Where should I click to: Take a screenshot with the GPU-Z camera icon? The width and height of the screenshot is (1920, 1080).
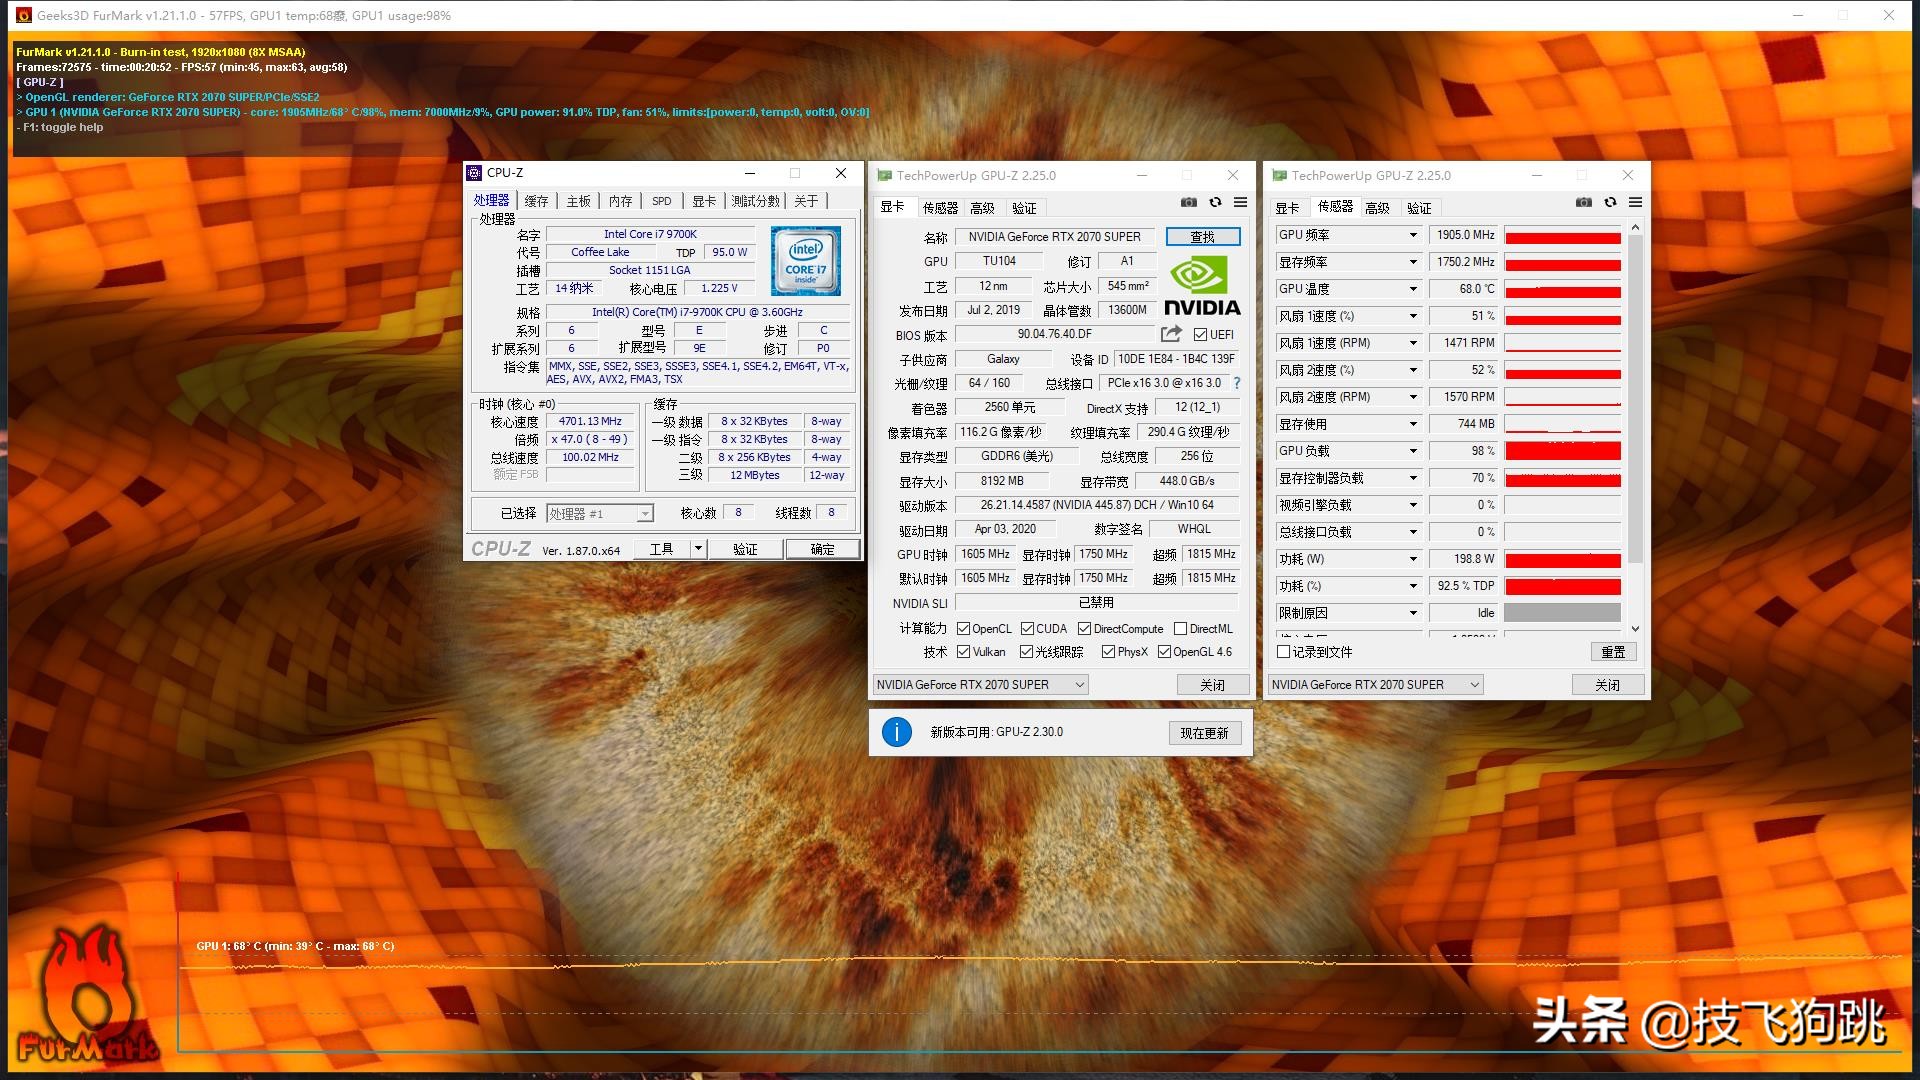click(1189, 202)
